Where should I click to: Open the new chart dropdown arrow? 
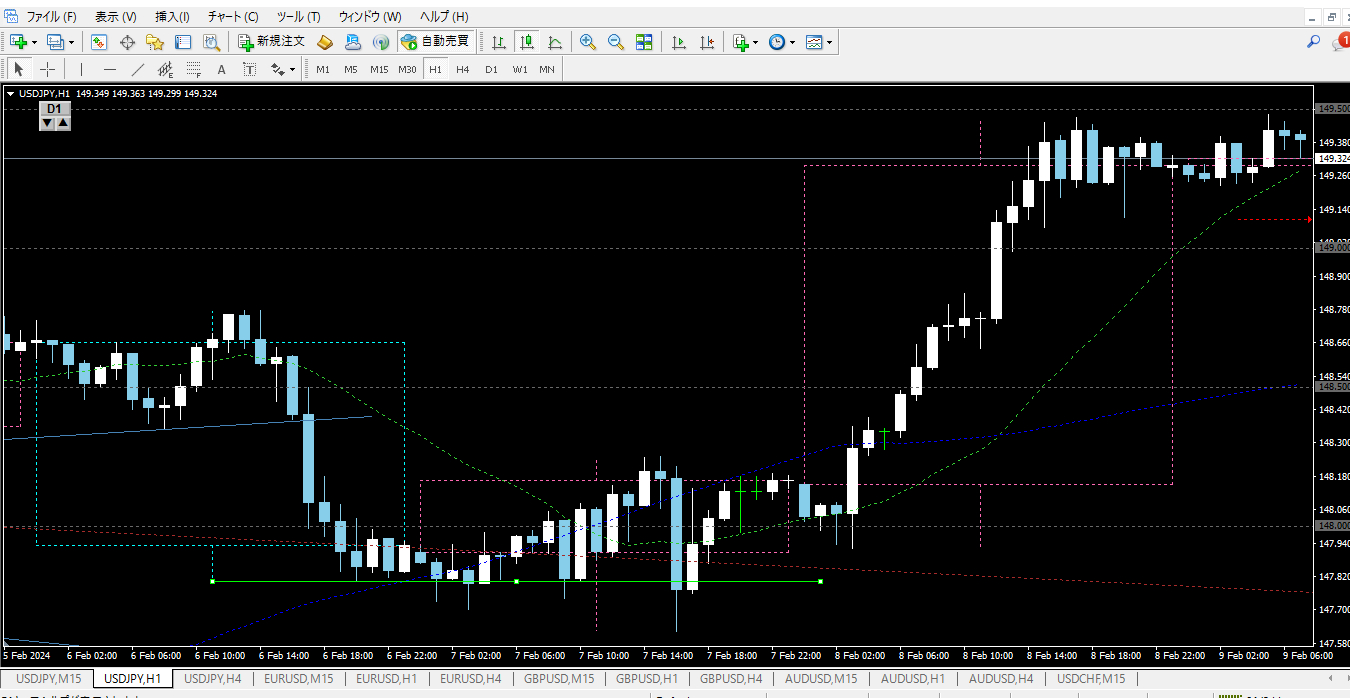(x=34, y=42)
